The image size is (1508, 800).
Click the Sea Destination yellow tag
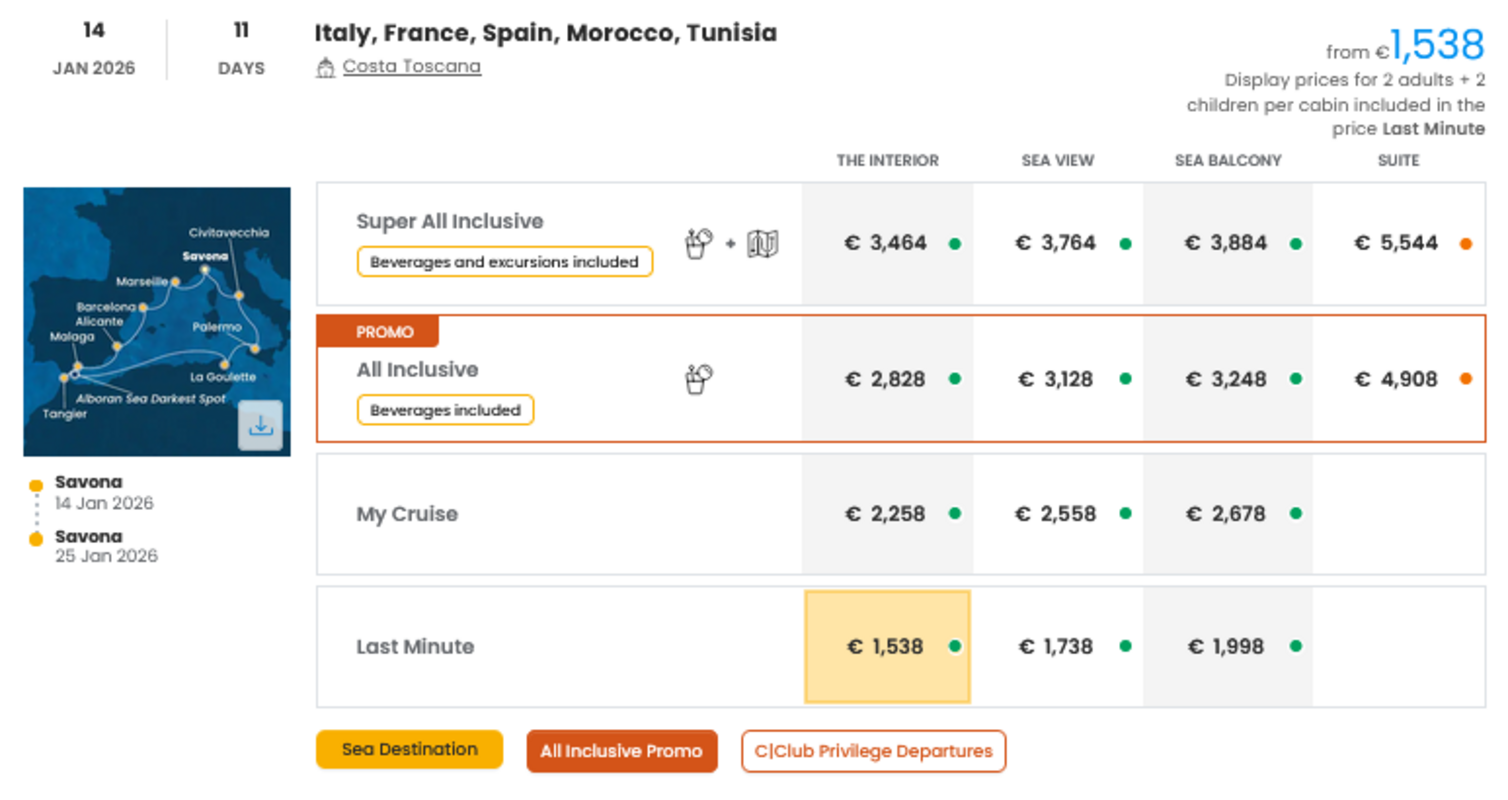(409, 749)
